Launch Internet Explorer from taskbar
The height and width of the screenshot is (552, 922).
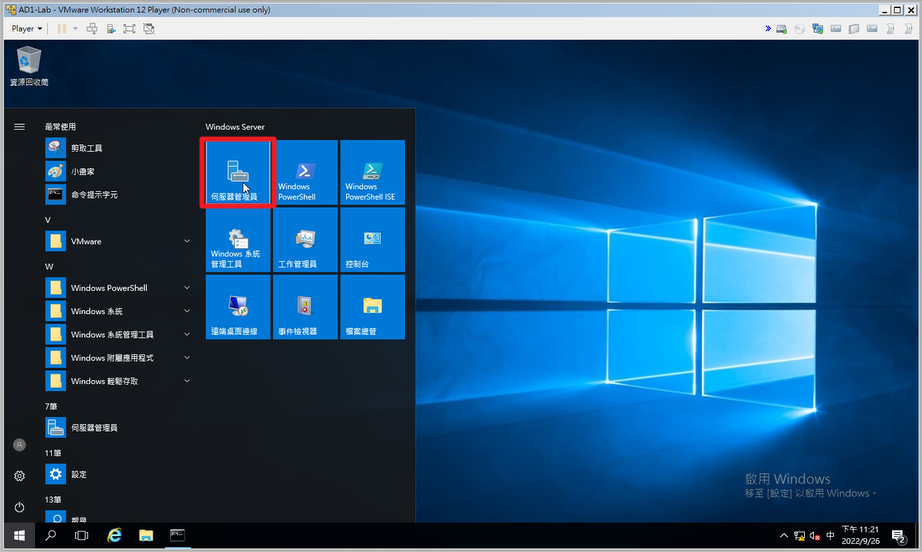pos(114,536)
